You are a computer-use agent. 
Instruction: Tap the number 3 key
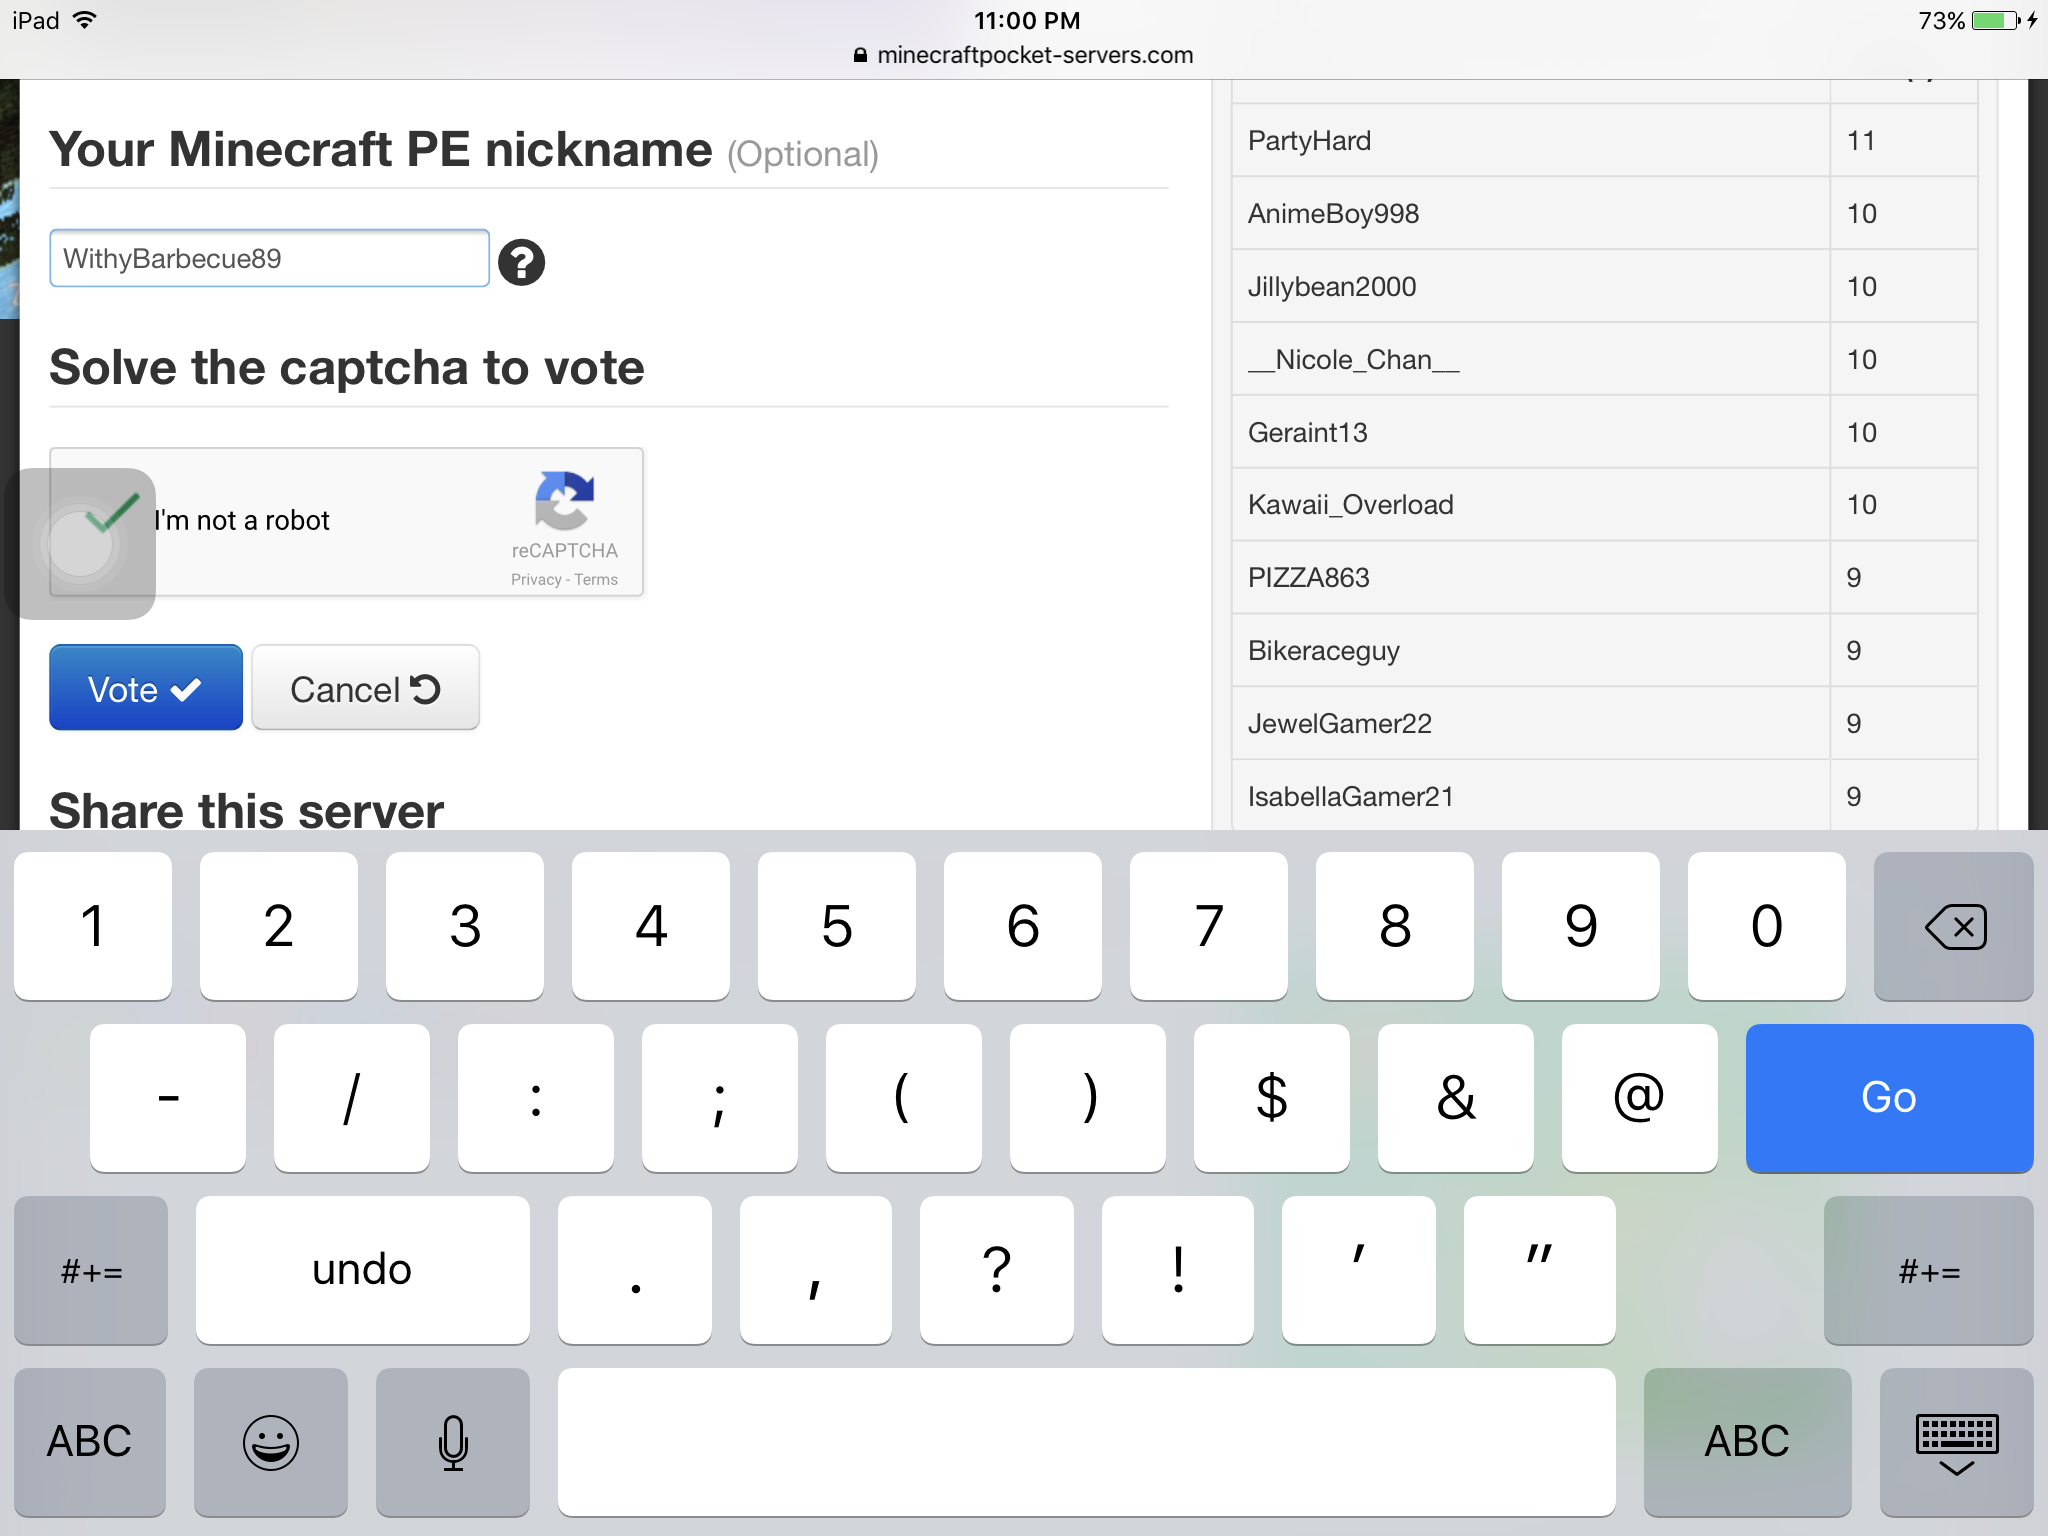[465, 926]
